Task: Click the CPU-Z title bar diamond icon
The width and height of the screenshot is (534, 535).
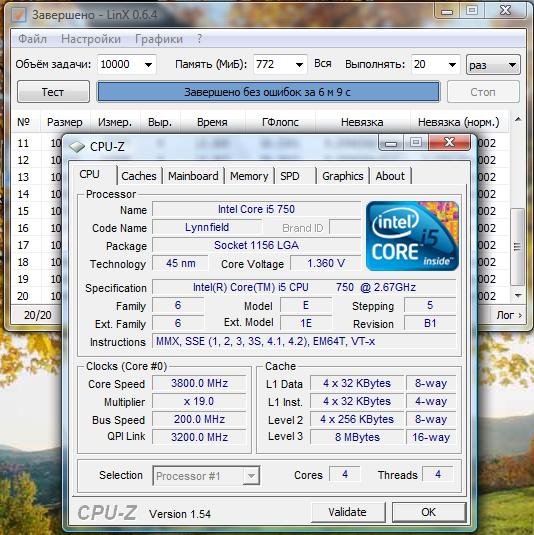Action: [77, 147]
